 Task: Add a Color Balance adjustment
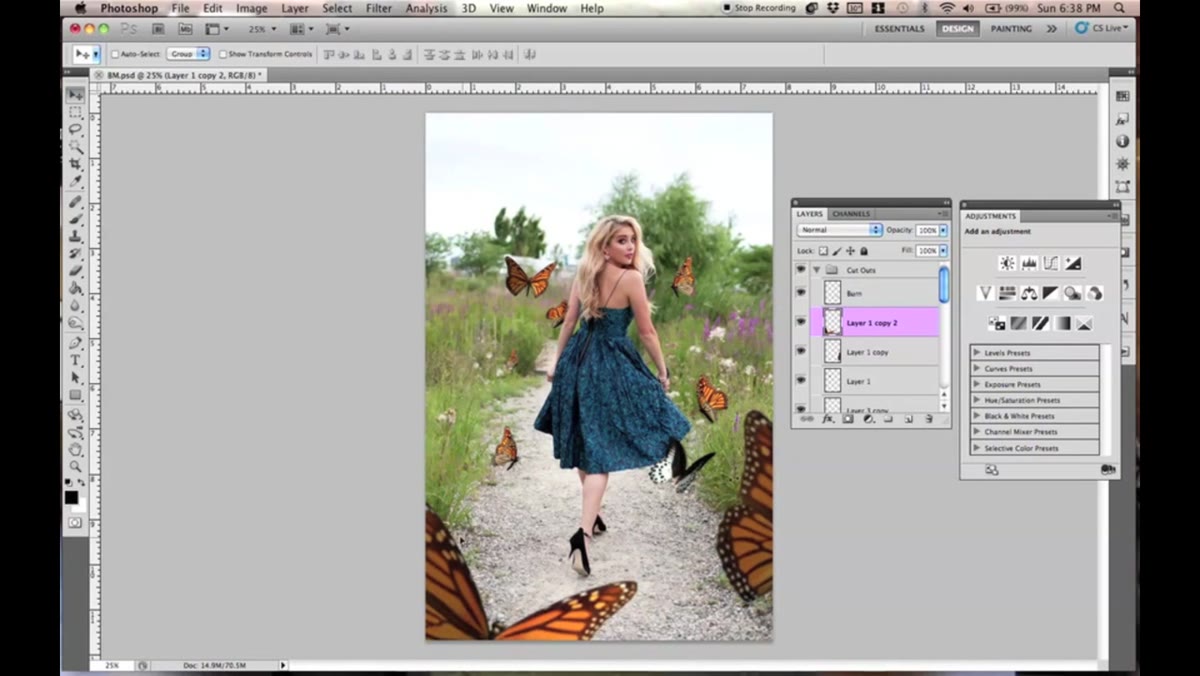[1029, 293]
